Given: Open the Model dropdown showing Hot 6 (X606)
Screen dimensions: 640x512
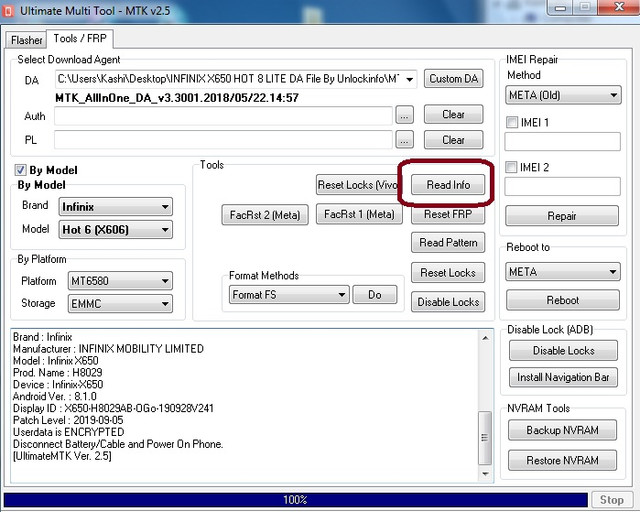Looking at the screenshot, I should point(116,229).
